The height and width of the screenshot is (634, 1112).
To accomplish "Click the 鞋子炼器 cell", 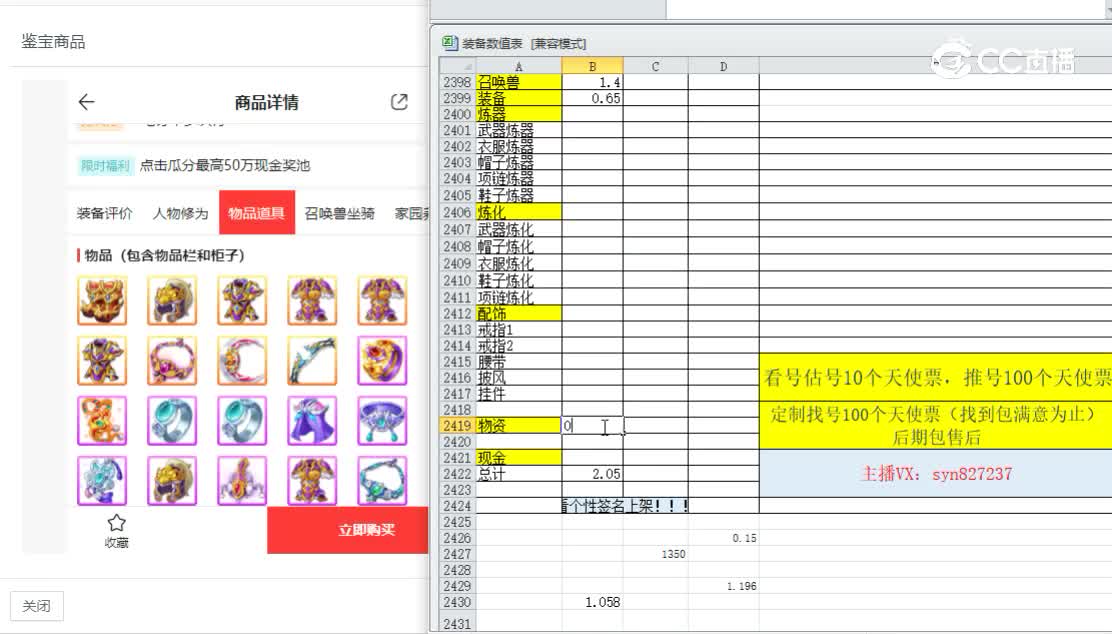I will pos(518,195).
